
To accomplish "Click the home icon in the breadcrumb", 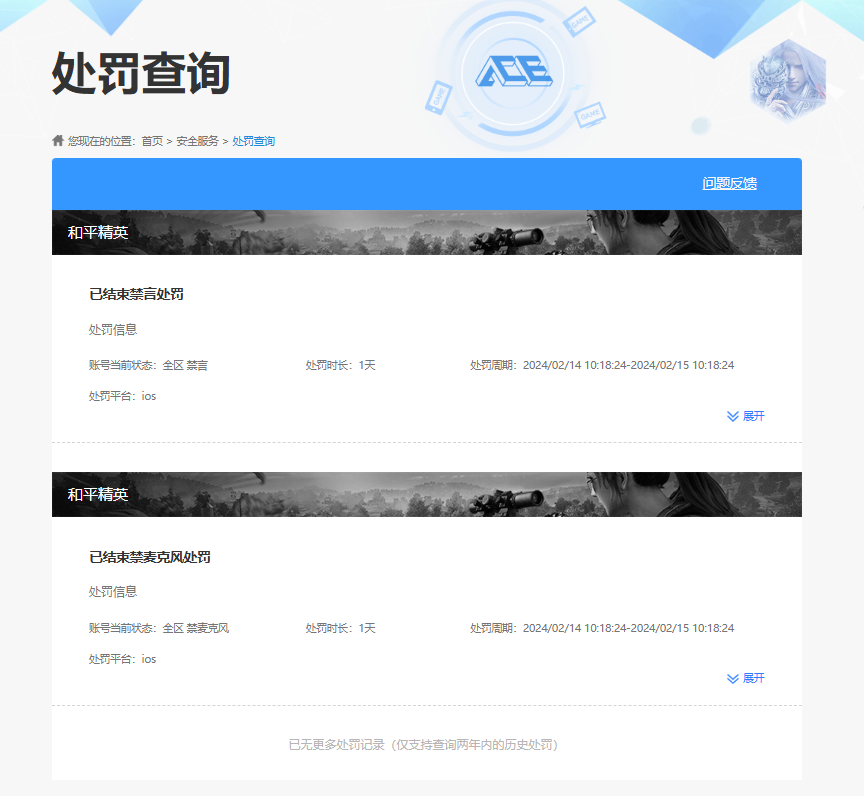I will pos(56,140).
